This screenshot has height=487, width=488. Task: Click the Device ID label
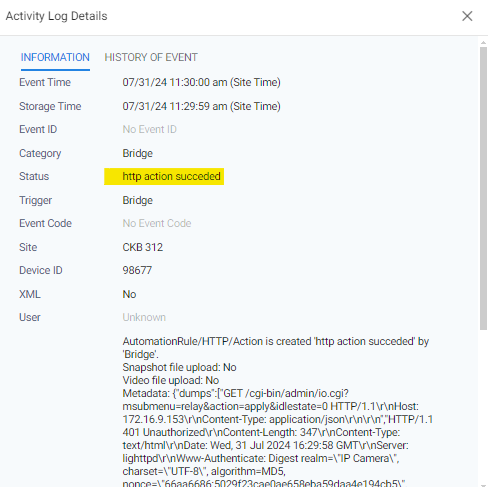(41, 270)
